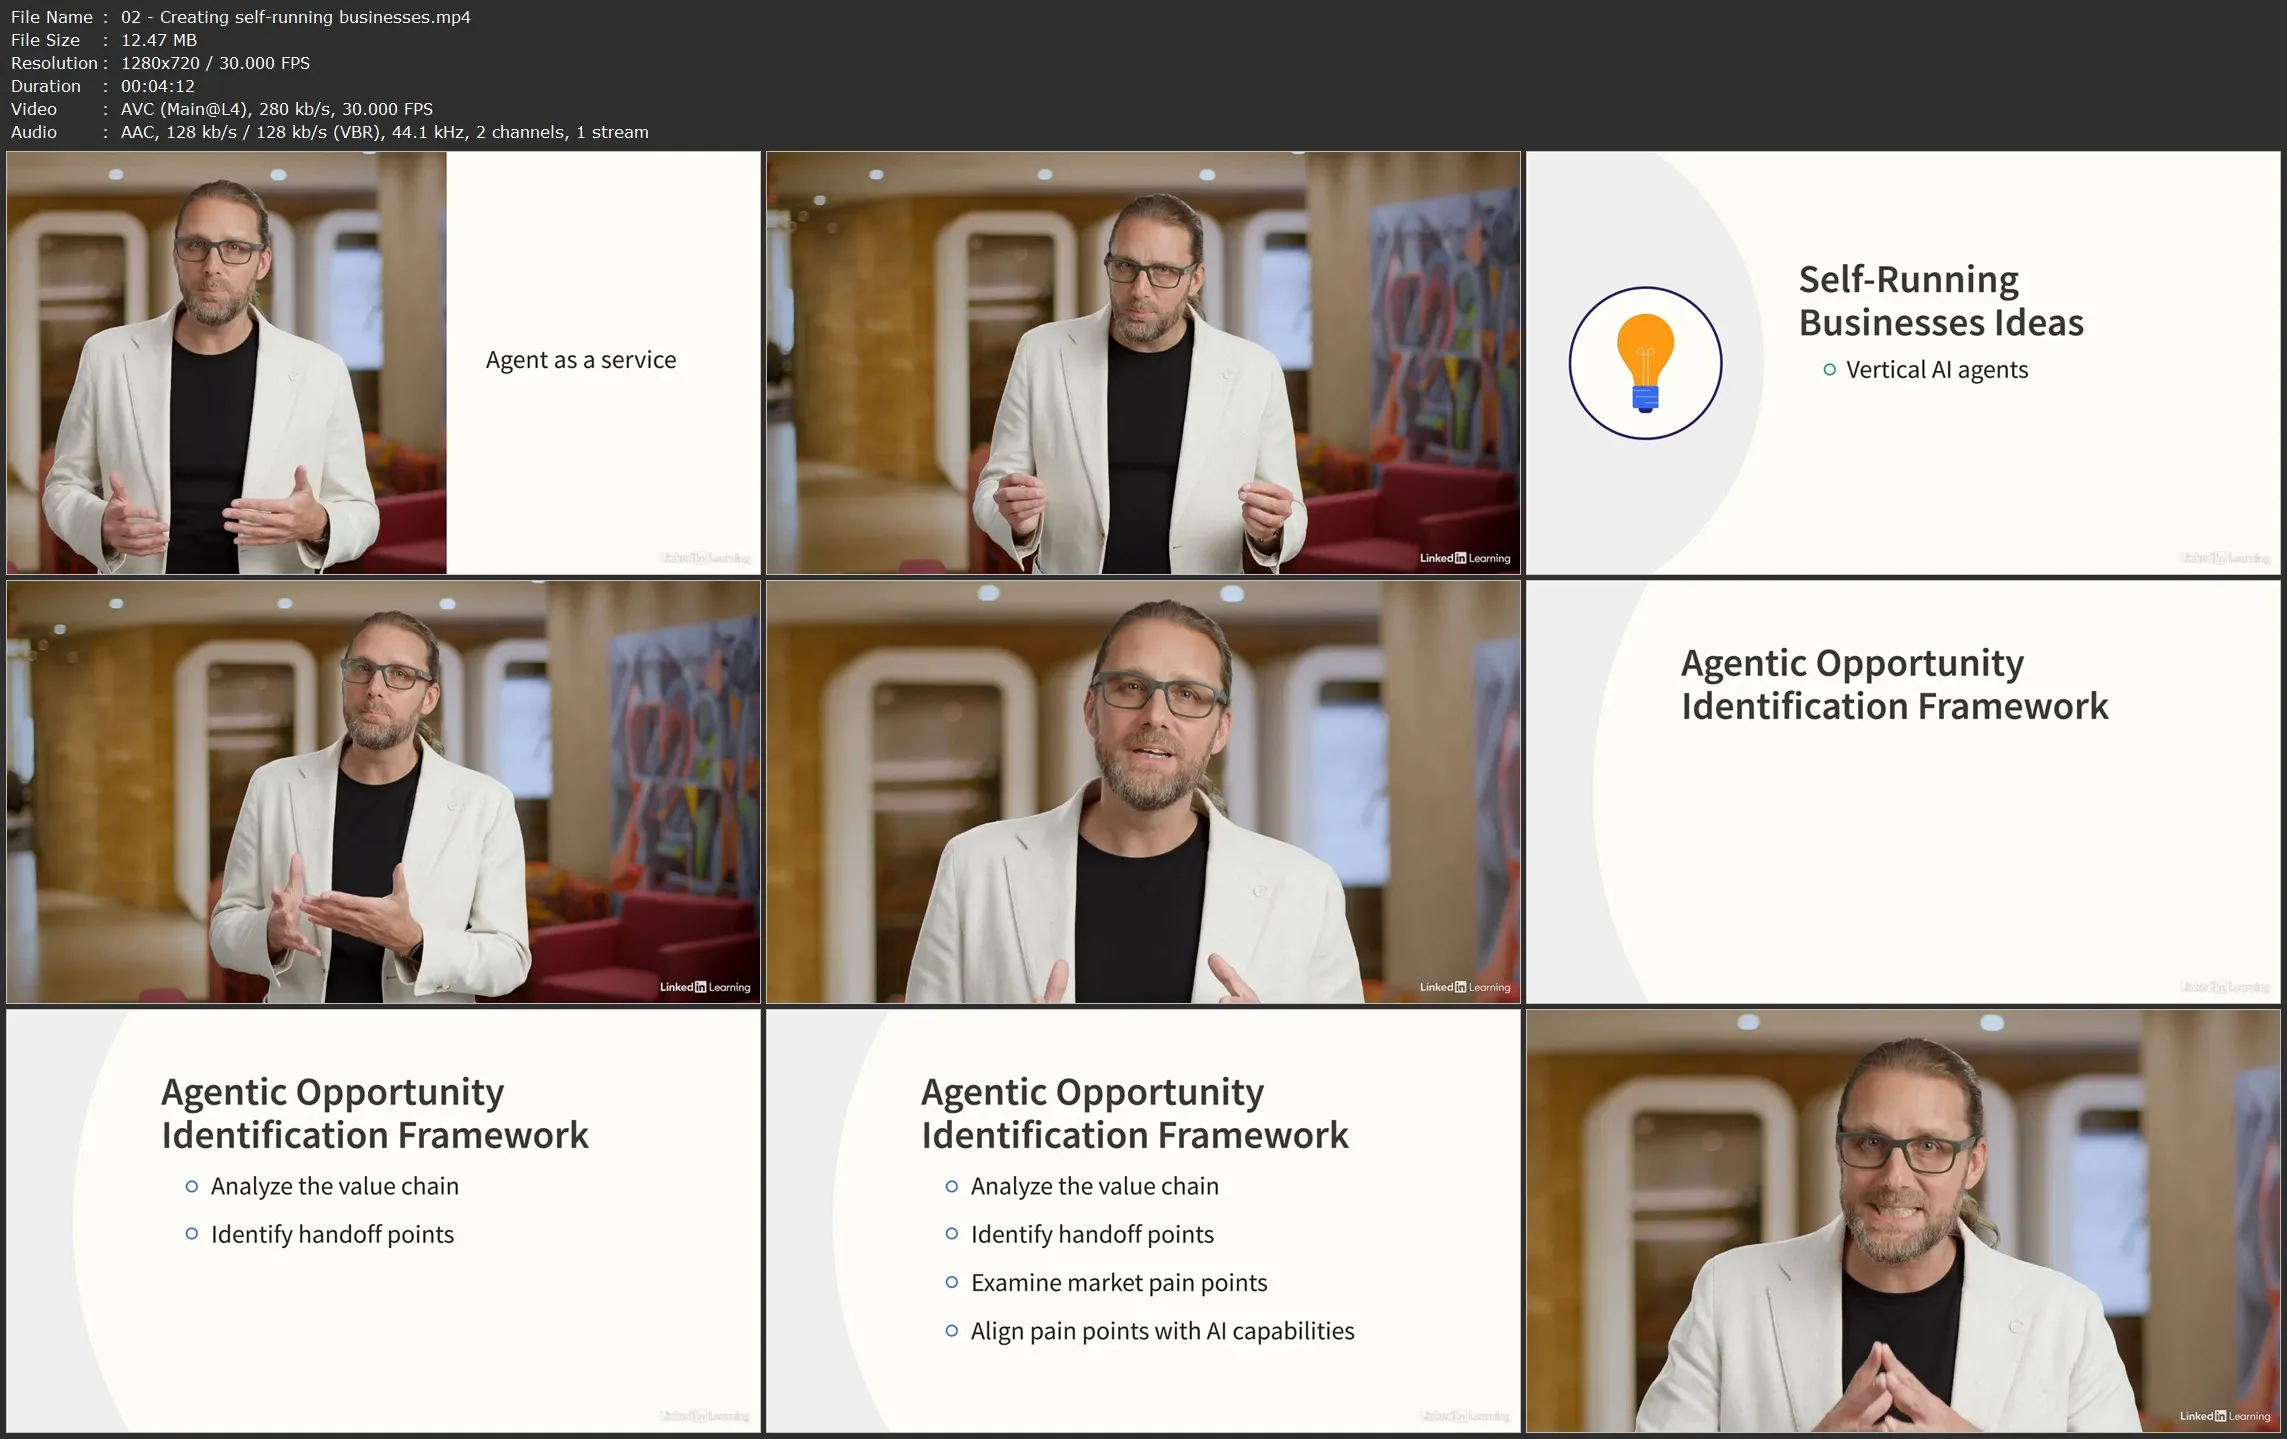This screenshot has width=2287, height=1439.
Task: Open the framework title-only slide thumbnail
Action: tap(1903, 792)
